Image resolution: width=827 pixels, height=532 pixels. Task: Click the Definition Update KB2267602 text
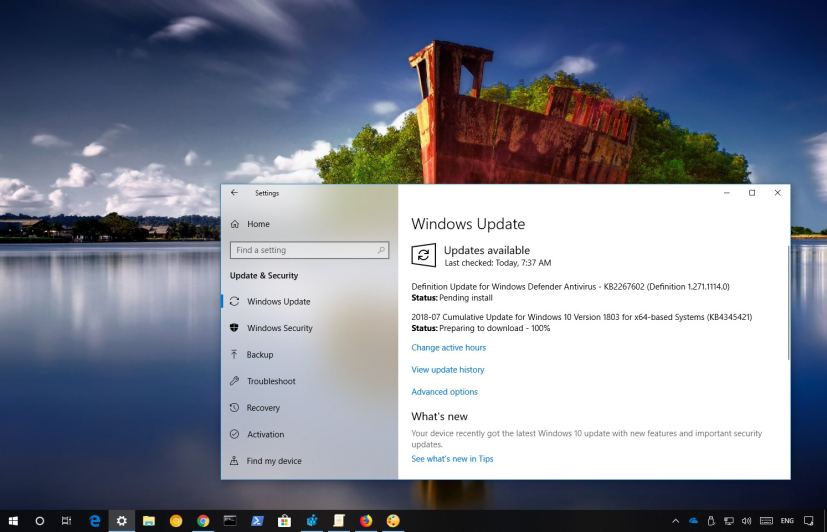570,286
